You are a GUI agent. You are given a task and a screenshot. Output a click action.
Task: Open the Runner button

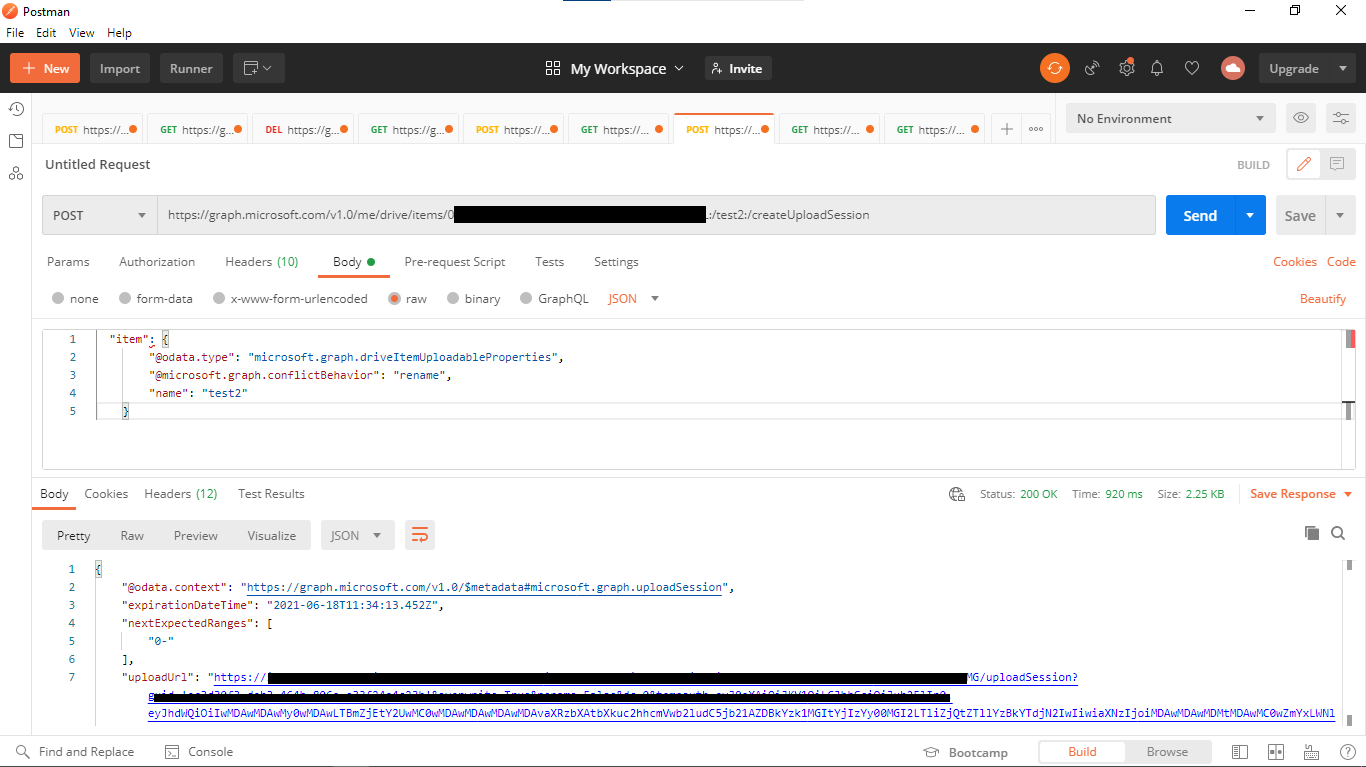(x=191, y=68)
